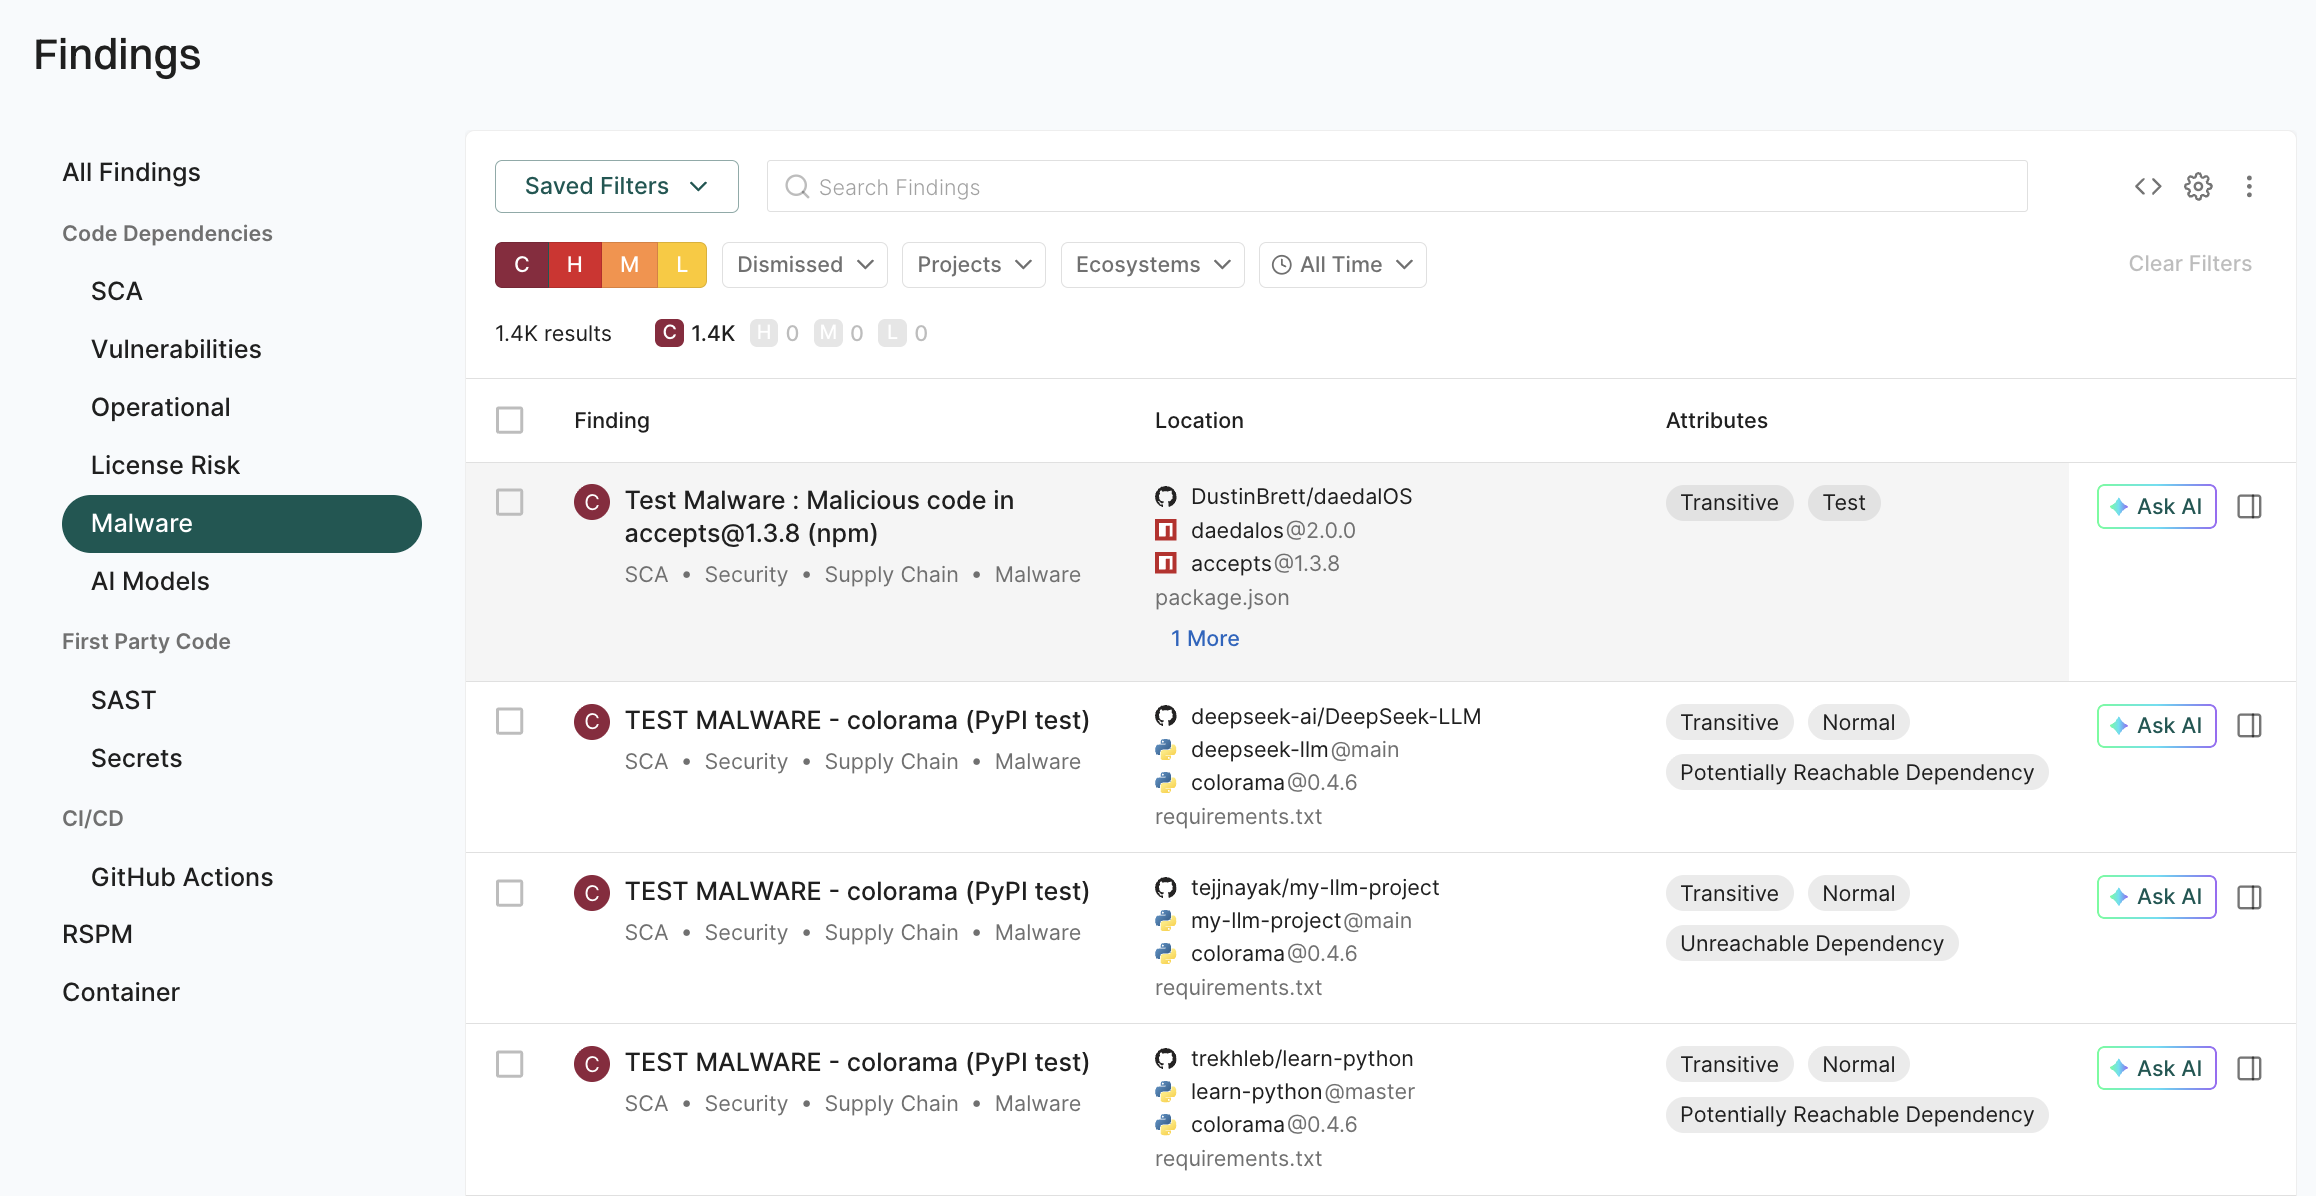Open findings settings via gear icon
This screenshot has height=1196, width=2316.
pyautogui.click(x=2198, y=186)
